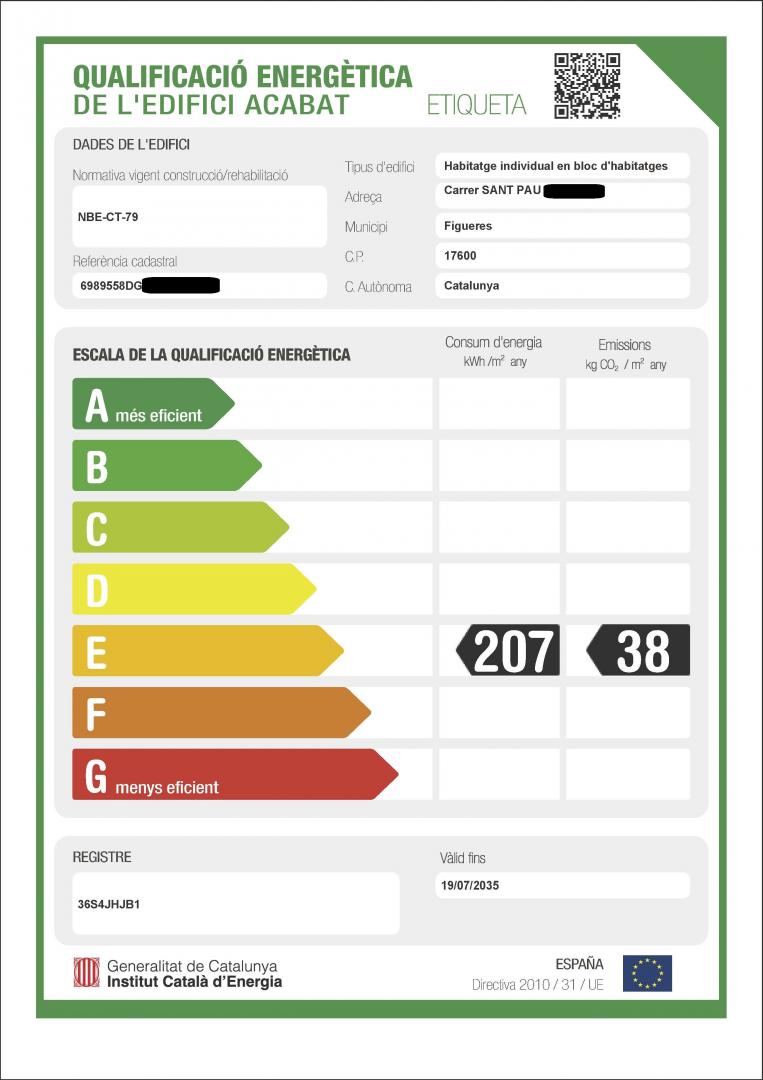
Task: Click the Generalitat de Catalunya logo
Action: coord(87,973)
